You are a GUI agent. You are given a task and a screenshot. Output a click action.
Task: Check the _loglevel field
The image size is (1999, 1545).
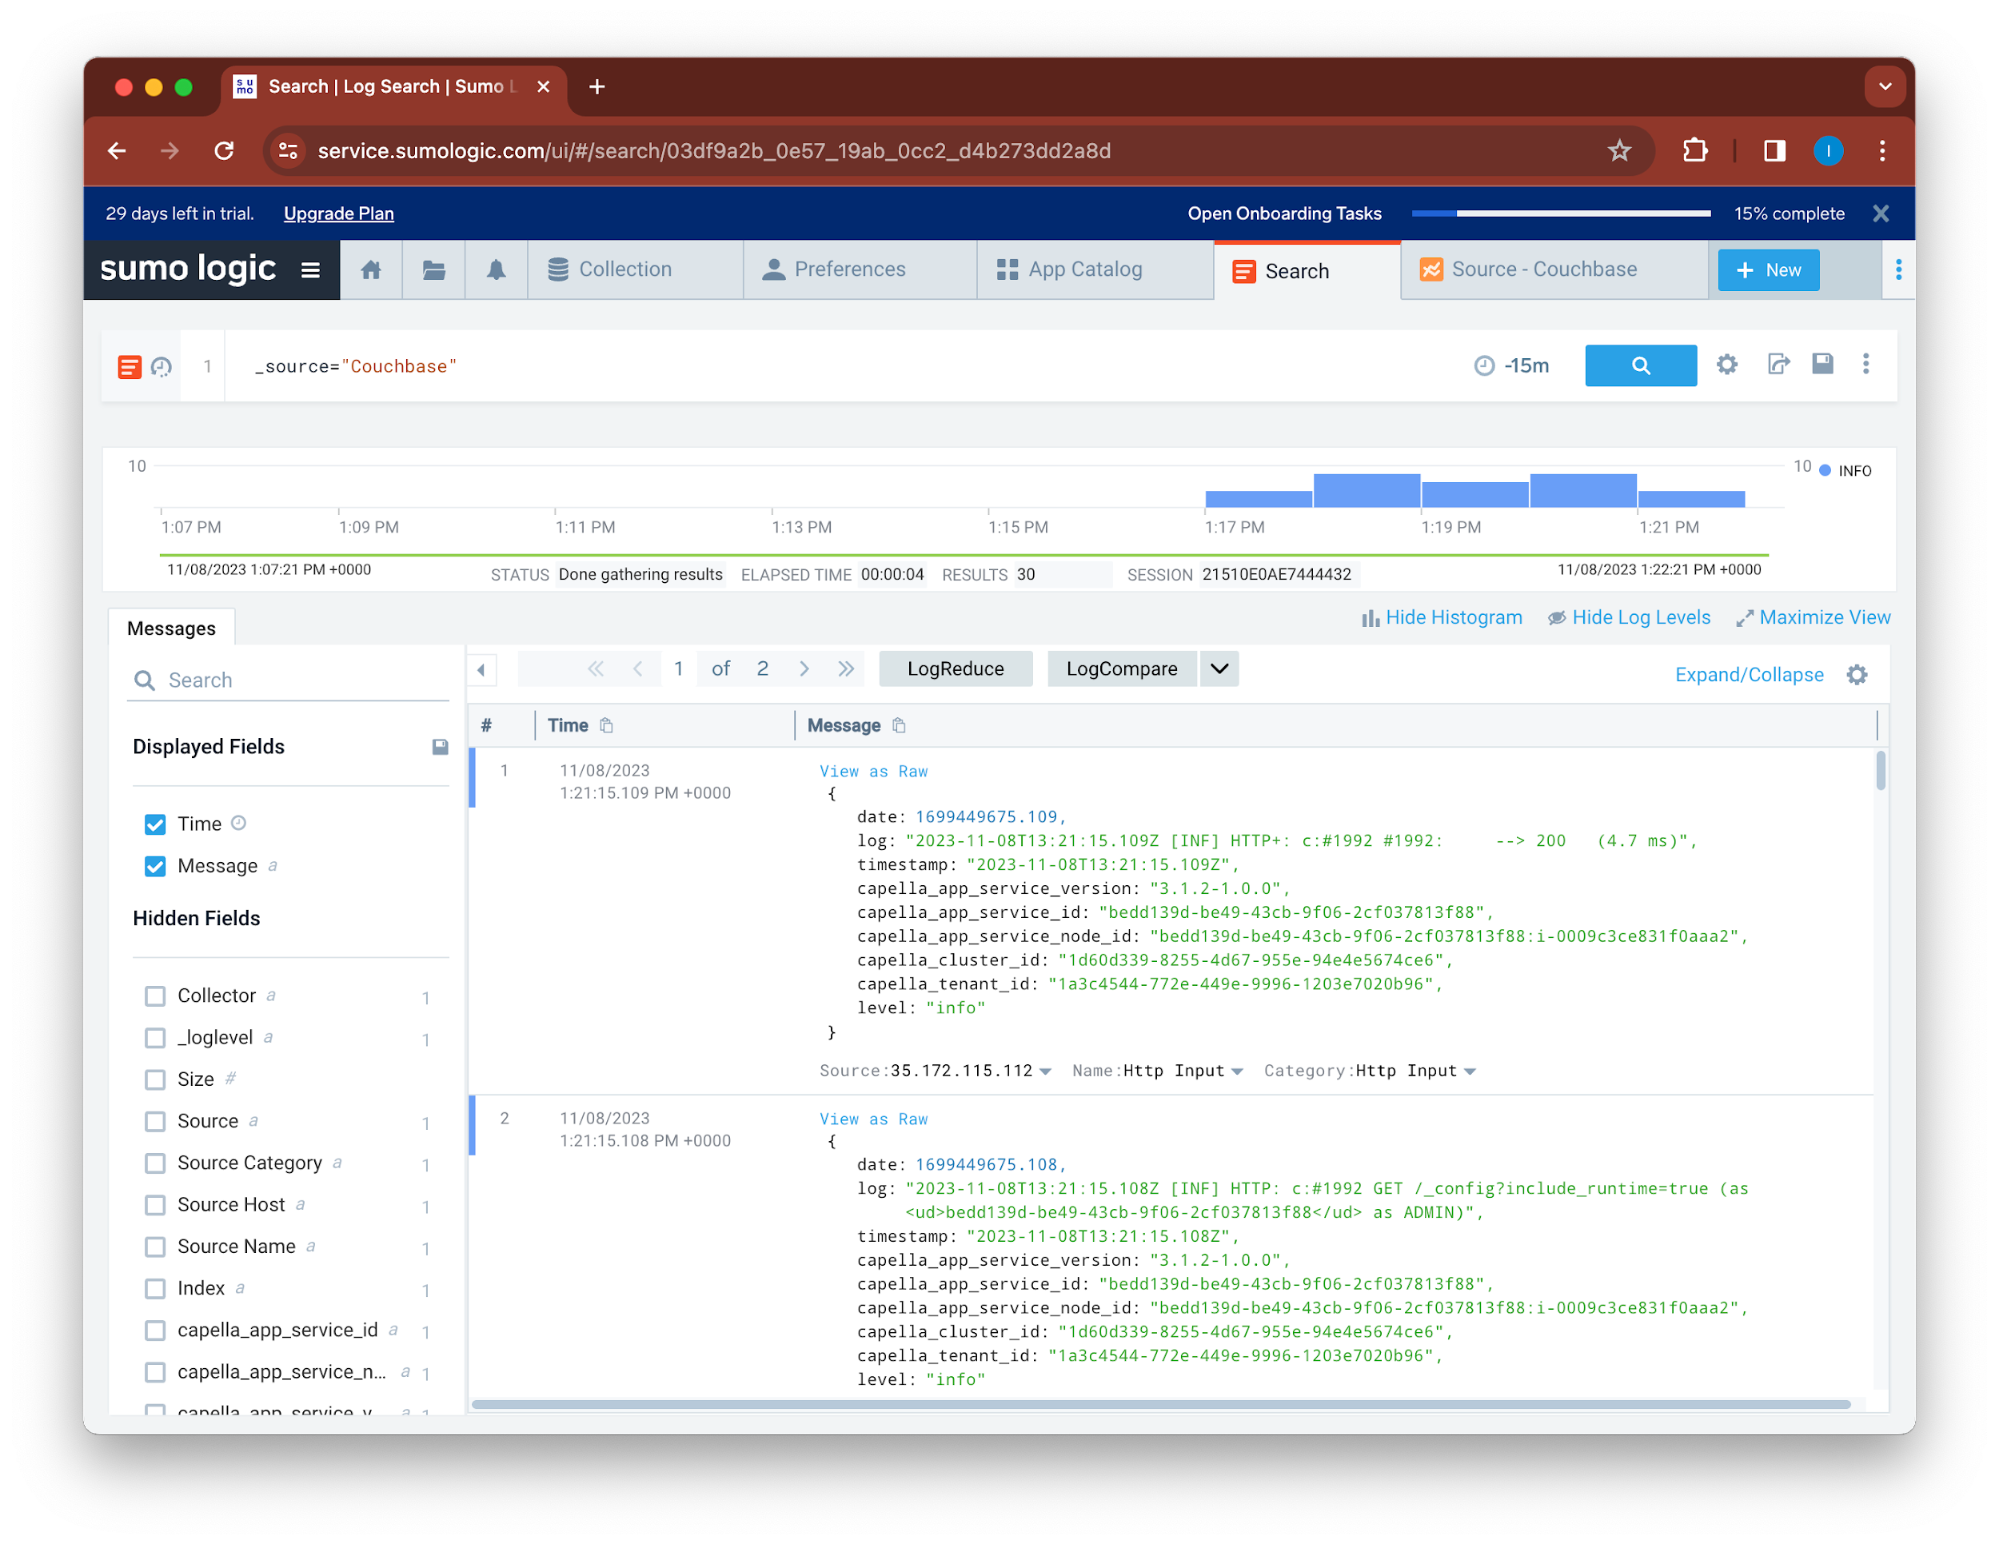155,1038
